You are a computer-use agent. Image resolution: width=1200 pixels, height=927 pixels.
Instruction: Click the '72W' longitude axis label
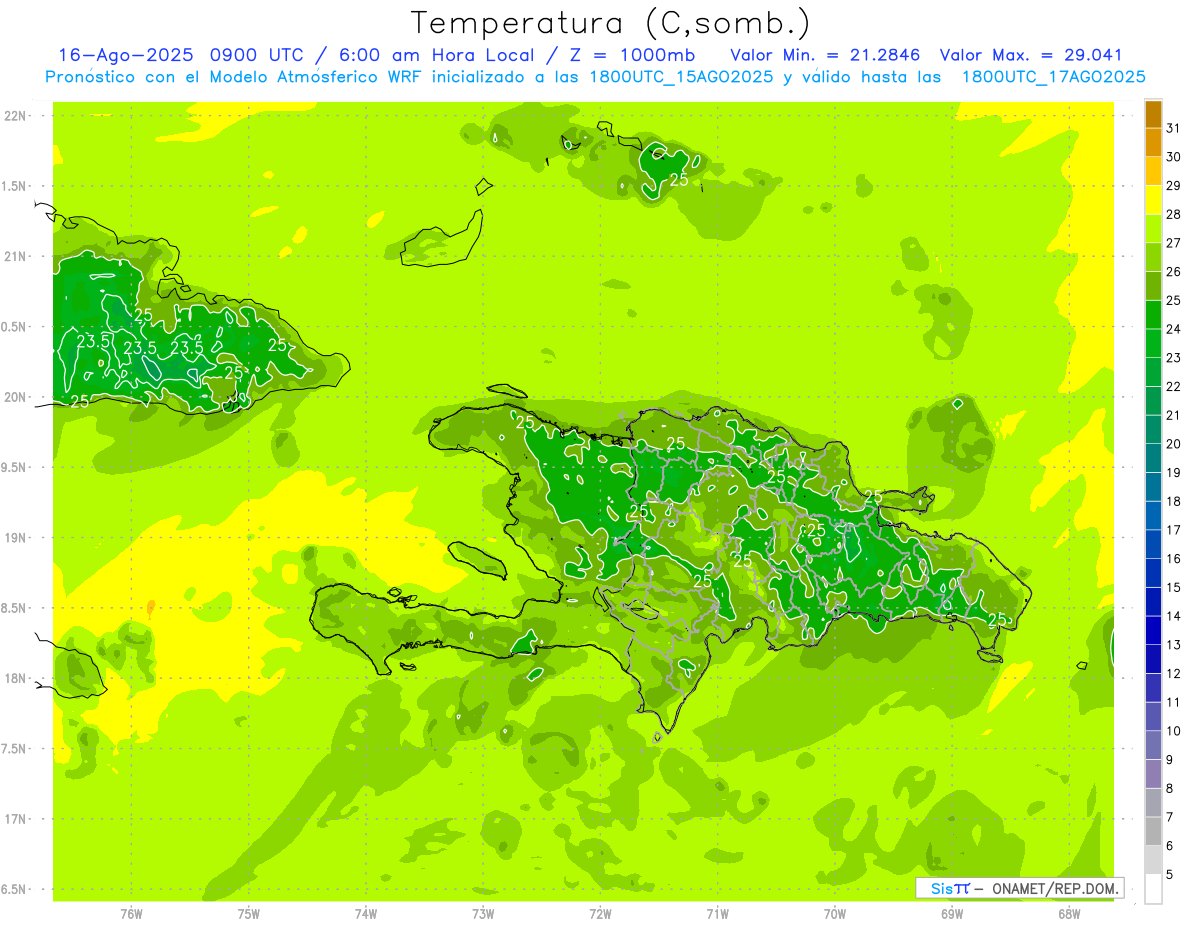click(x=600, y=913)
